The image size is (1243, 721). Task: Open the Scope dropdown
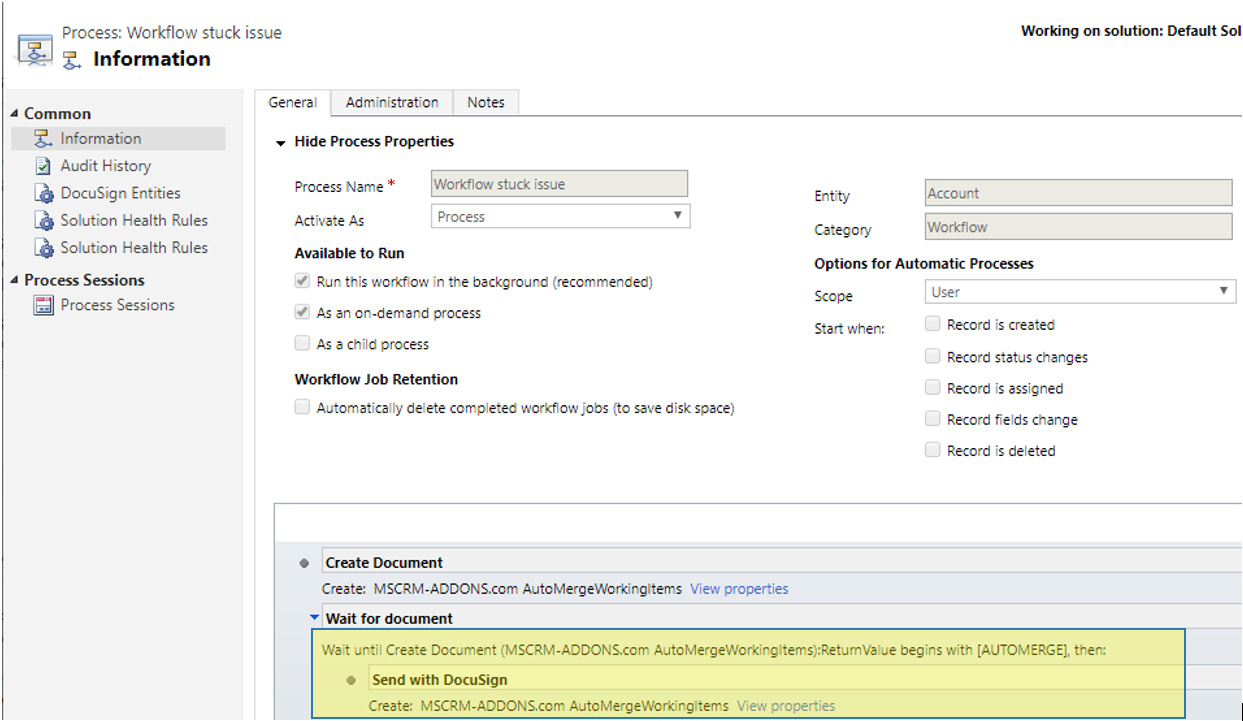coord(1079,292)
